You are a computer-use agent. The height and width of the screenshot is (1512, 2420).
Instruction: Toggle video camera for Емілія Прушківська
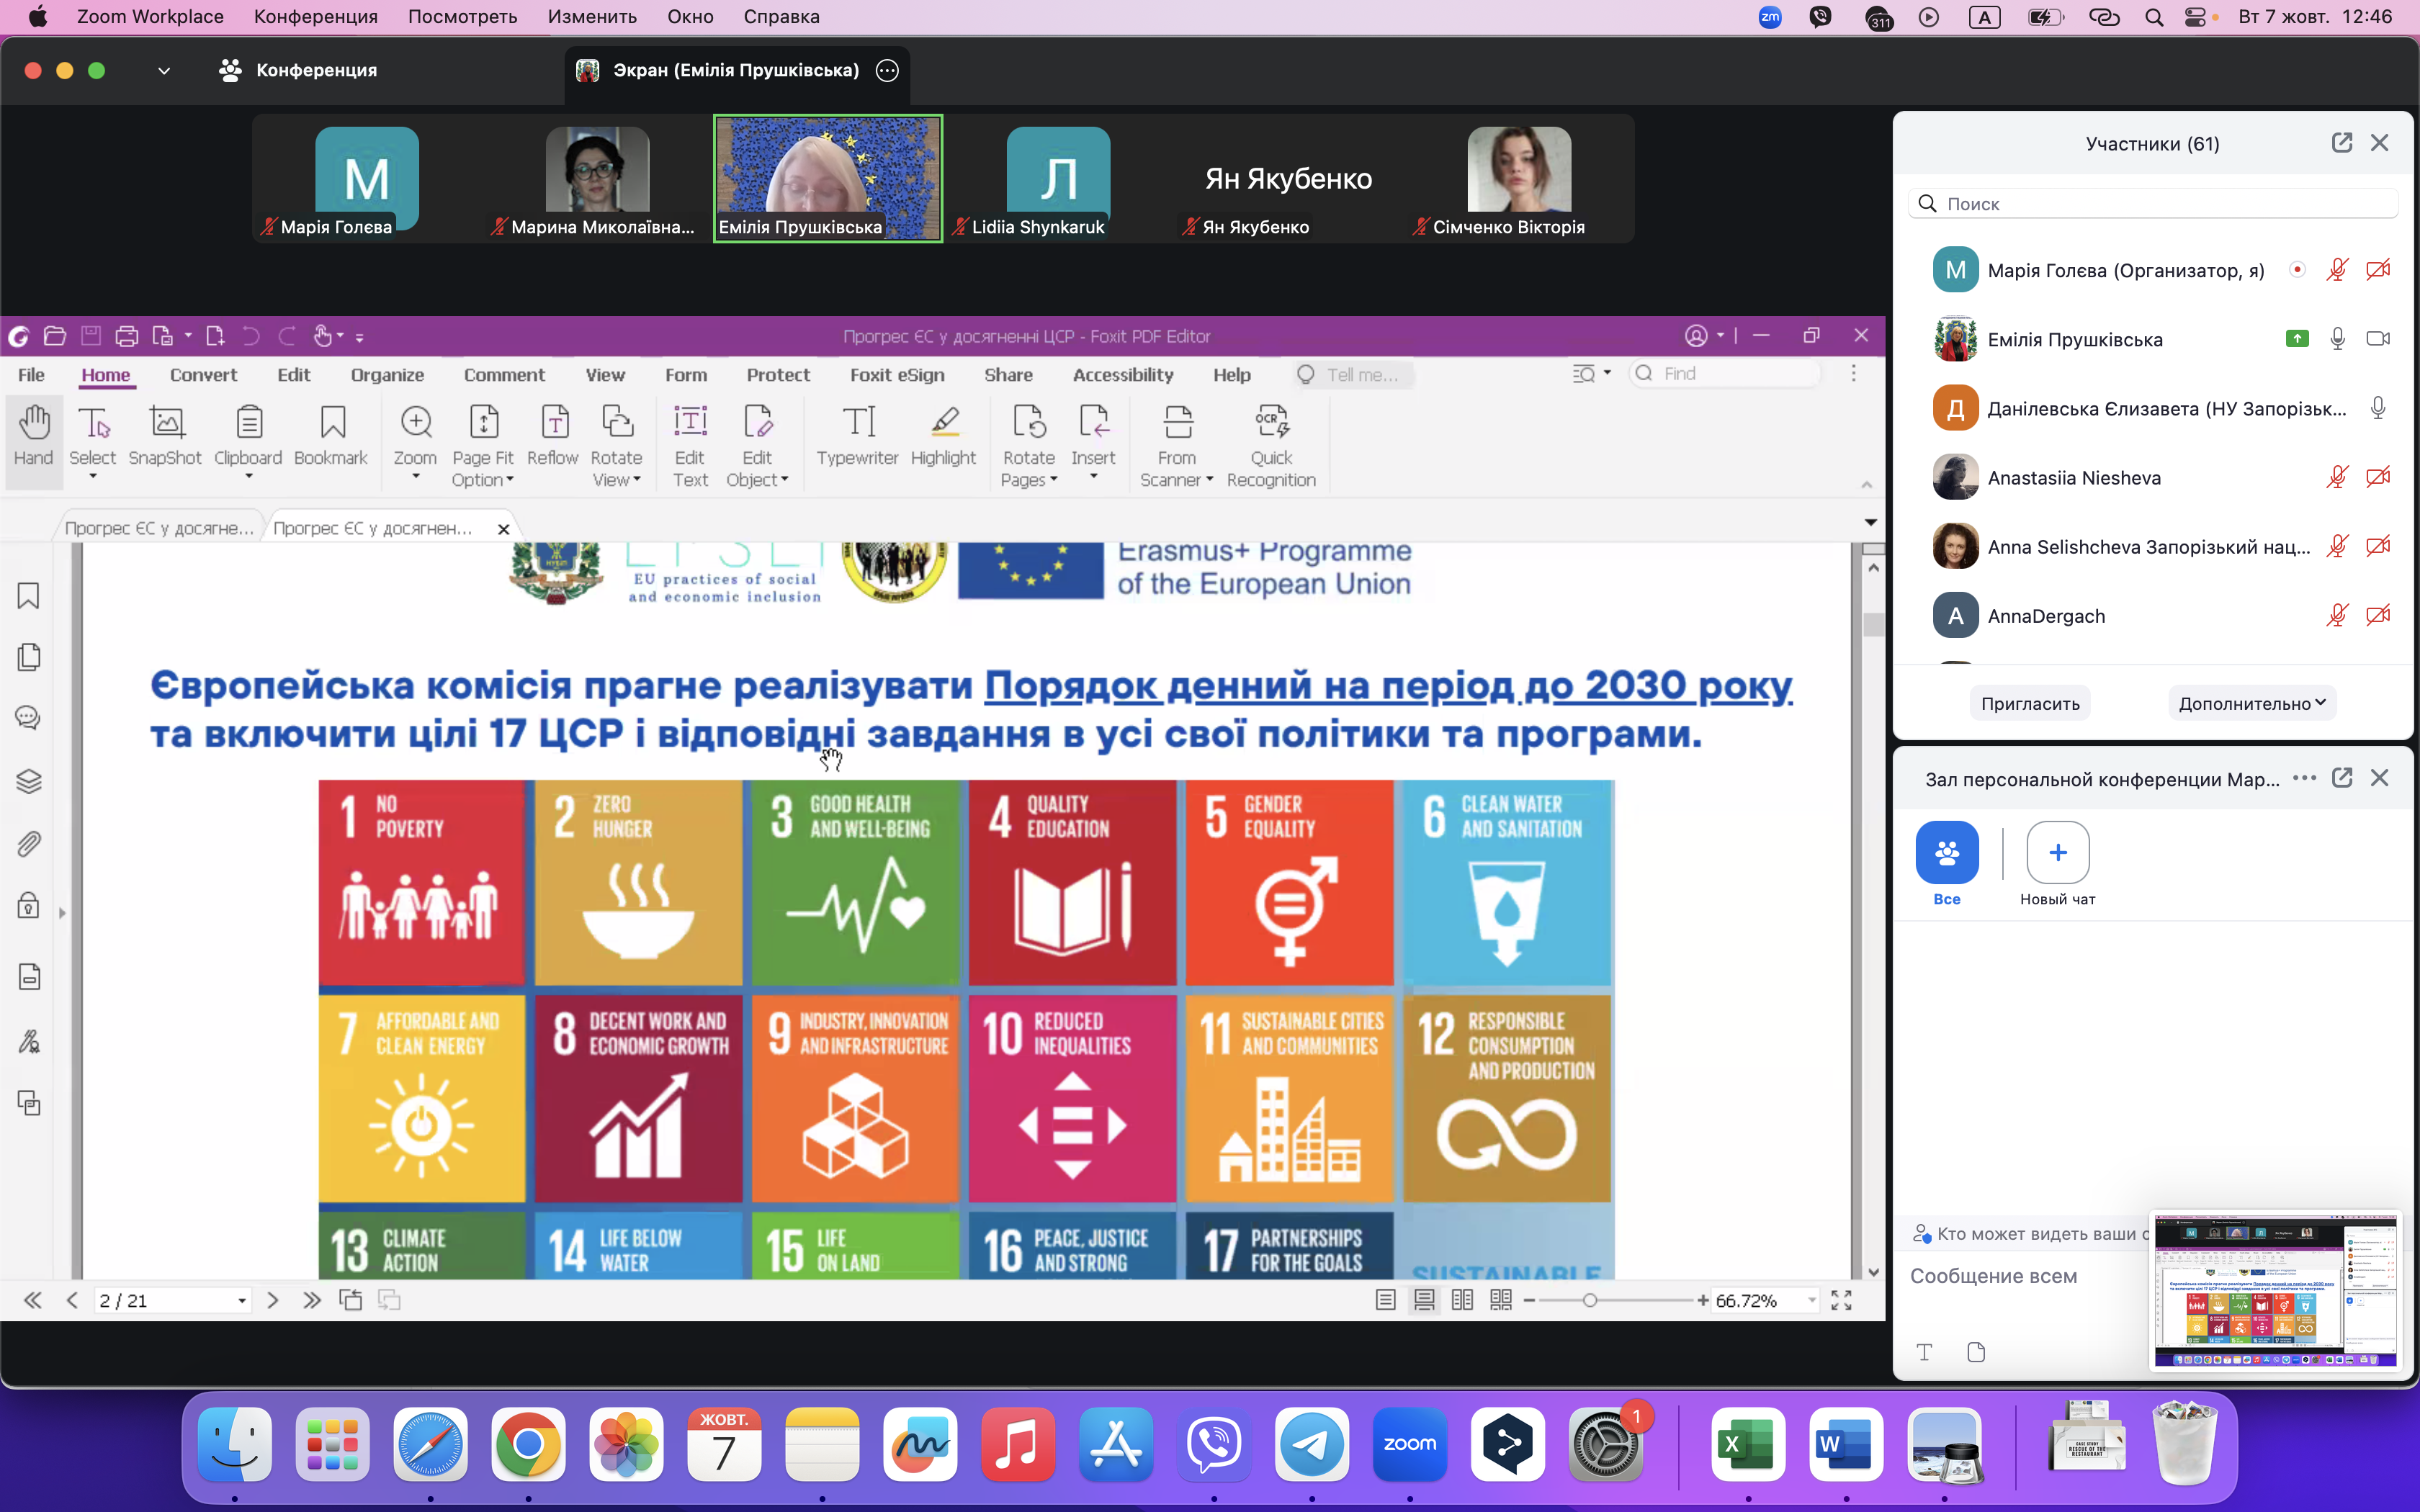(2377, 339)
